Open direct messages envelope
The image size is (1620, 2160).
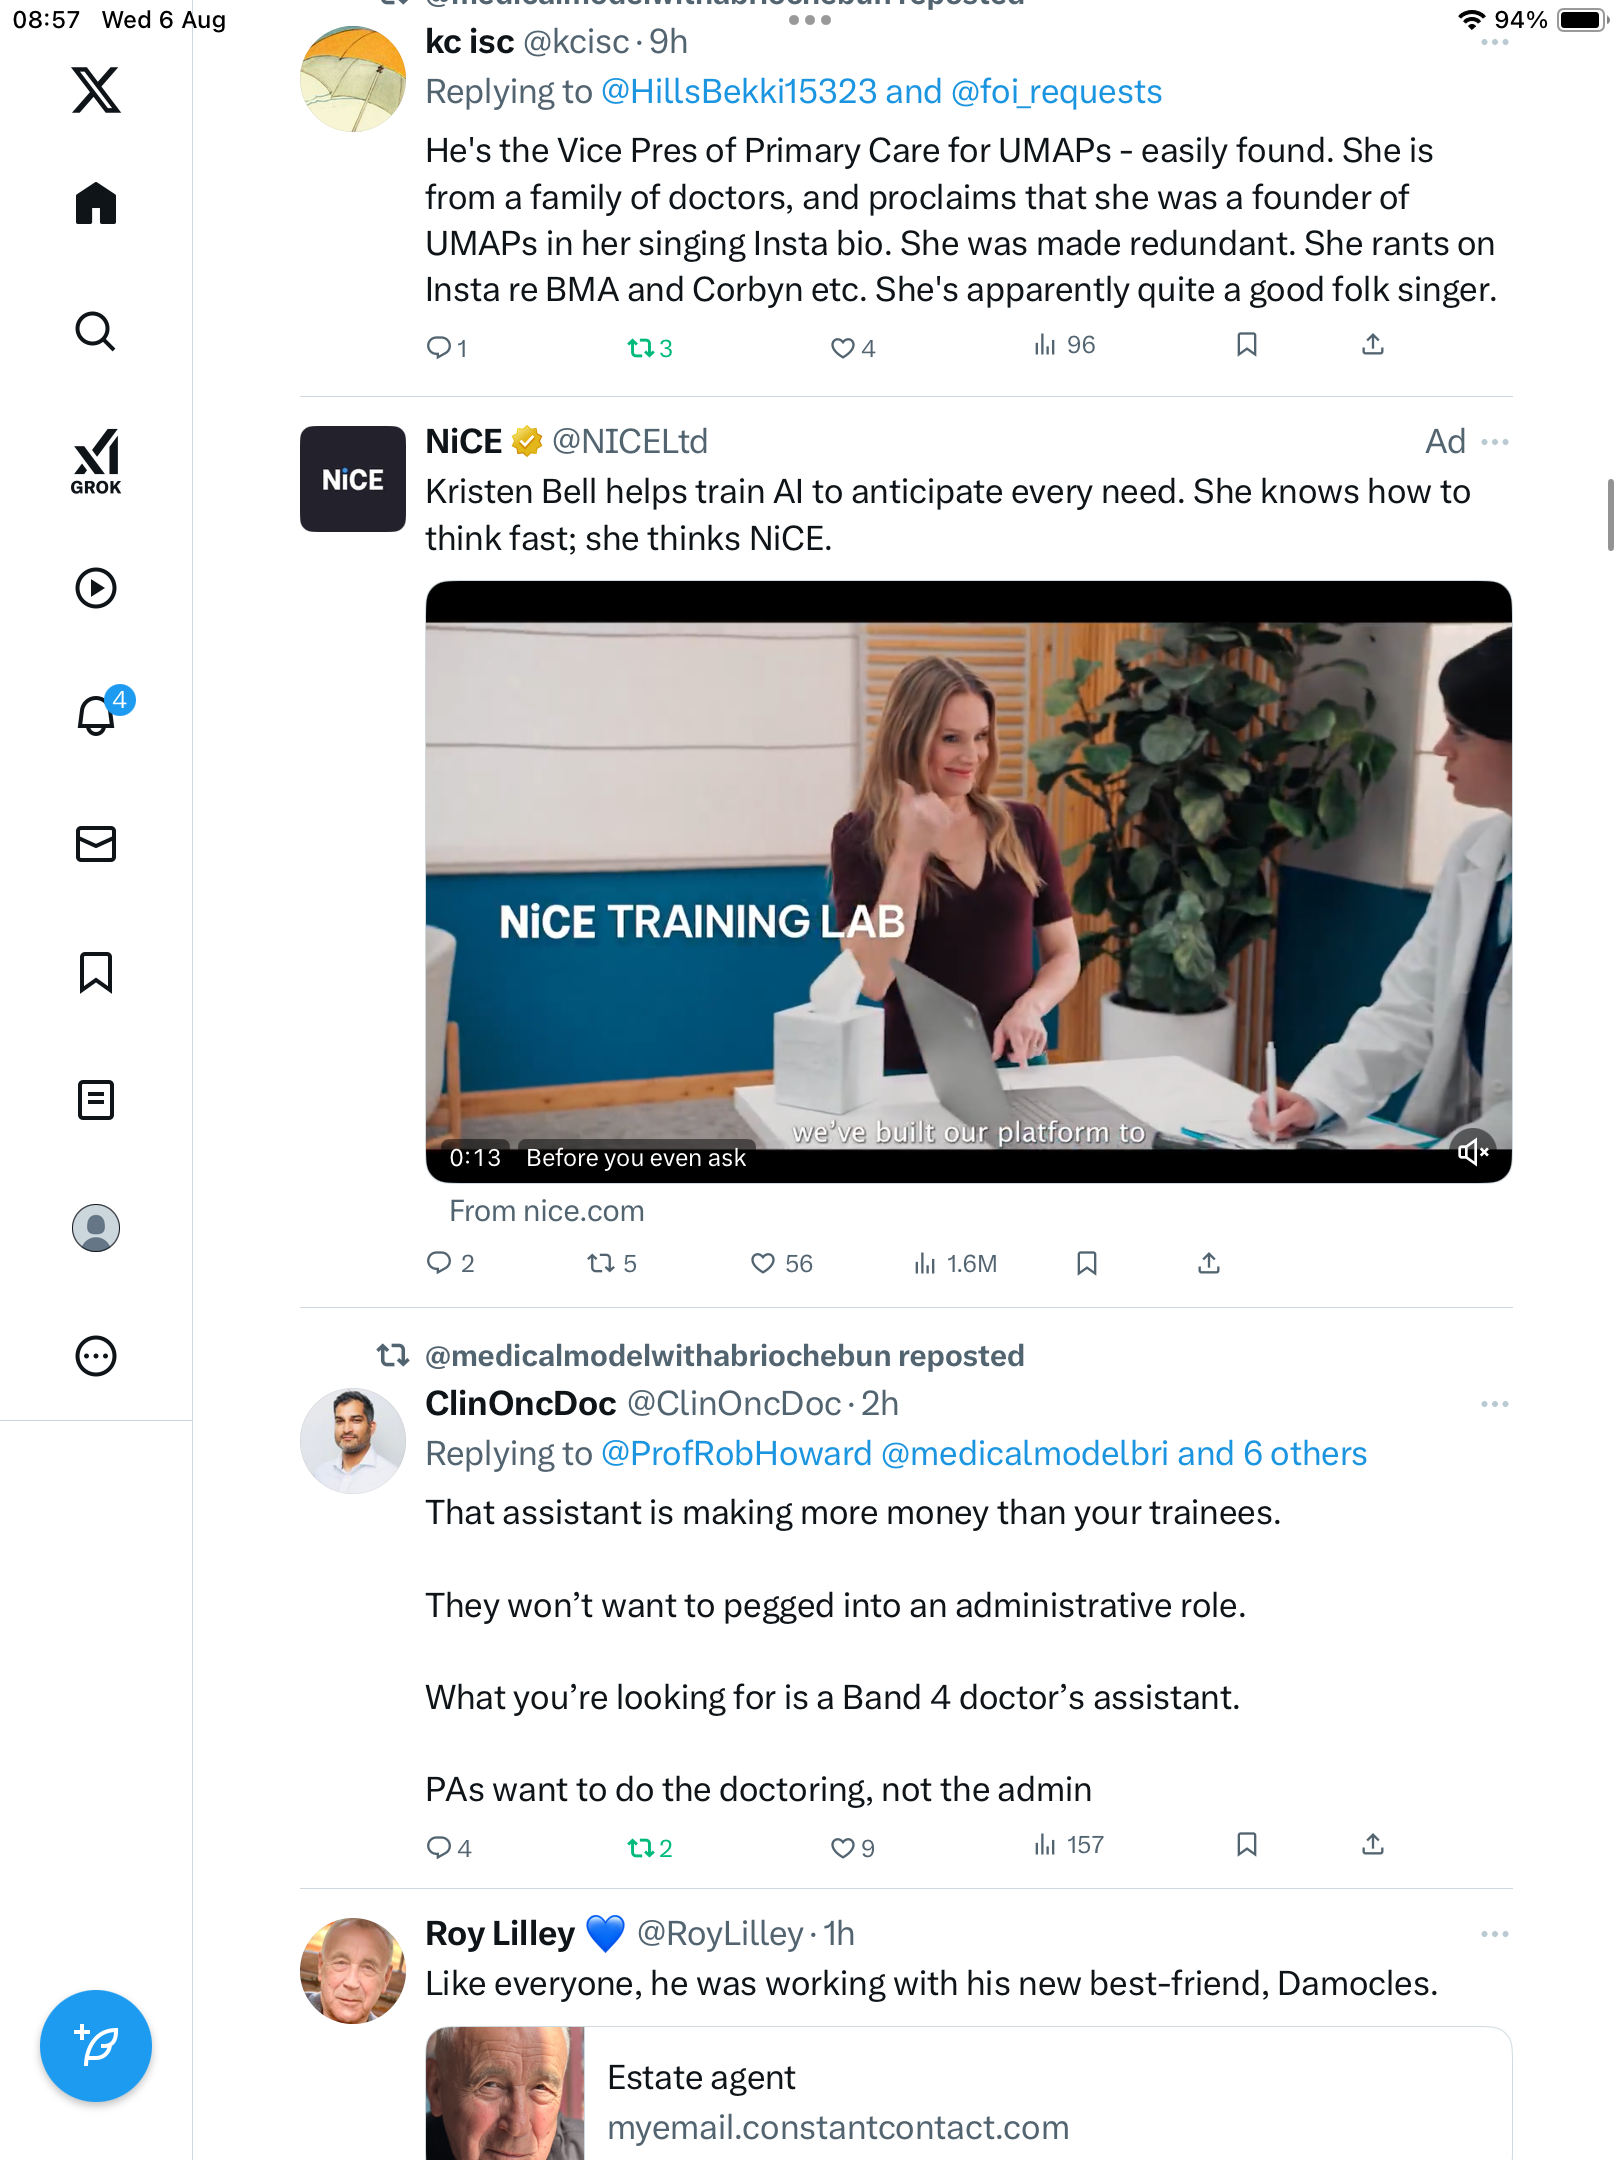96,844
